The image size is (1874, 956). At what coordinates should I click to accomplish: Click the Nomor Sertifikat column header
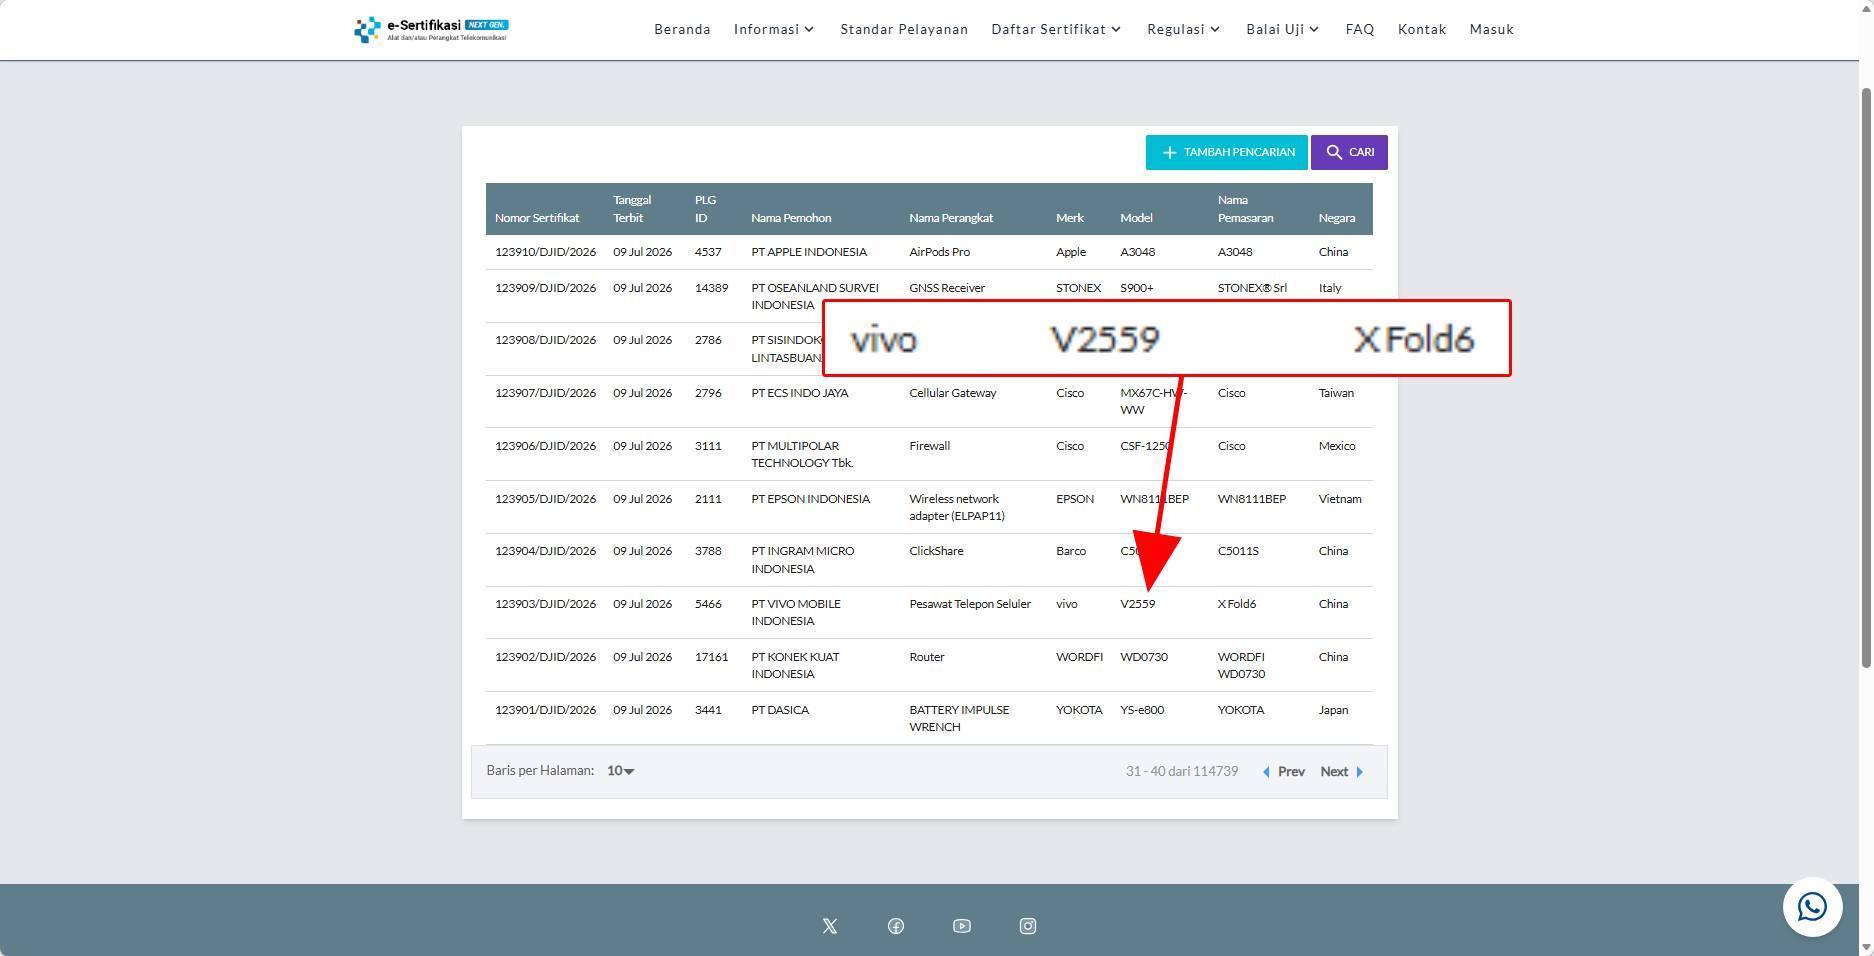(x=537, y=218)
